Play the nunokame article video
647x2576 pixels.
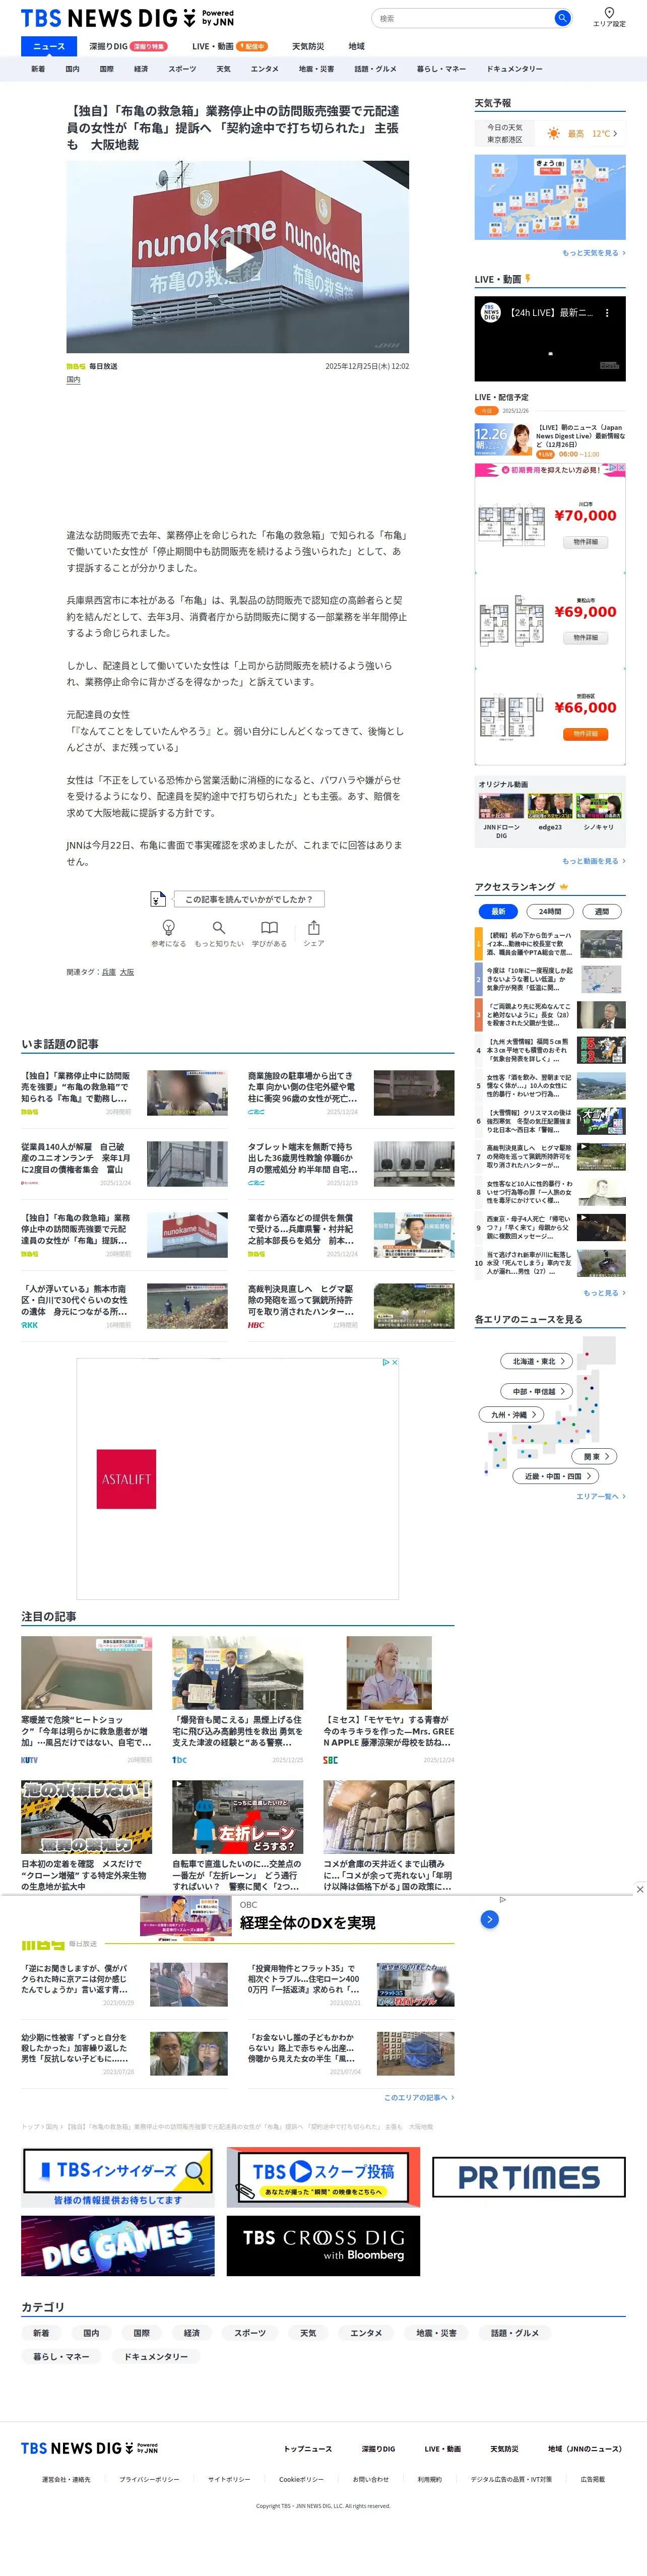tap(238, 257)
